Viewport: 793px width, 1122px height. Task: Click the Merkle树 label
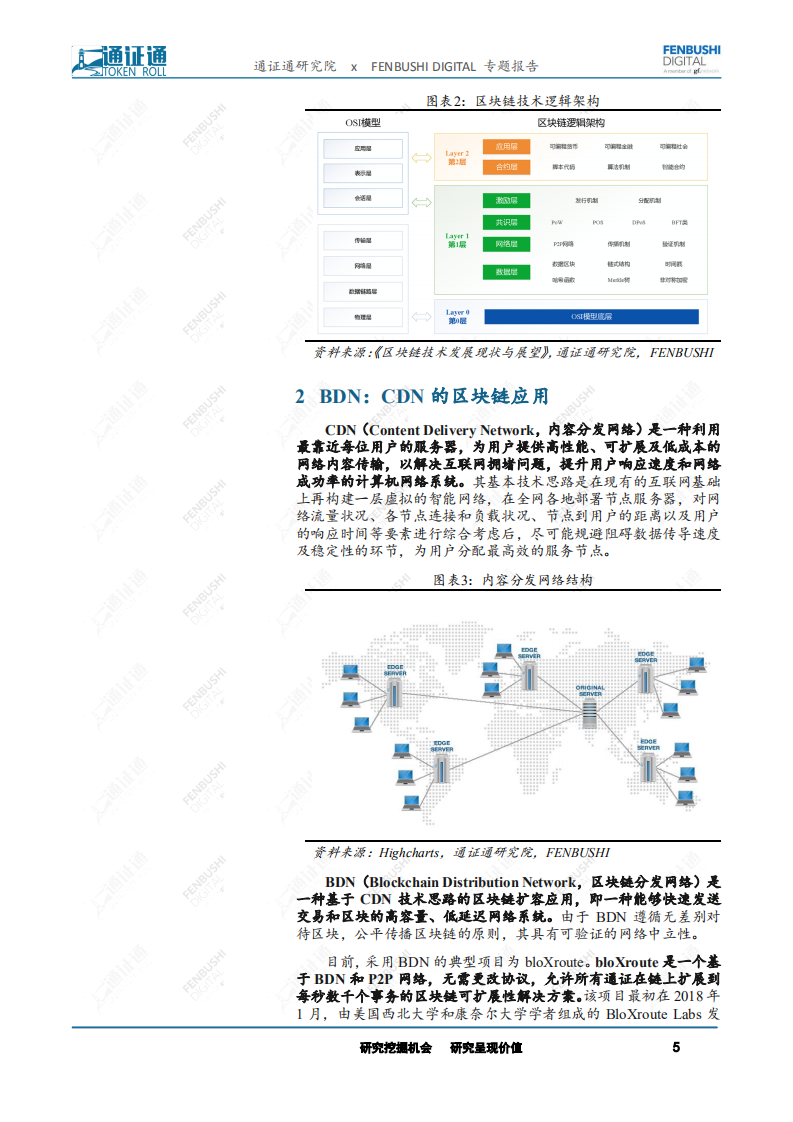[618, 280]
